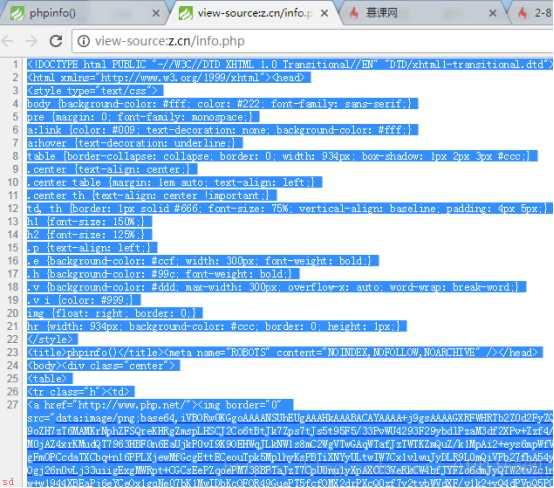This screenshot has width=554, height=488.
Task: Click the closing /style tag line
Action: pyautogui.click(x=52, y=339)
